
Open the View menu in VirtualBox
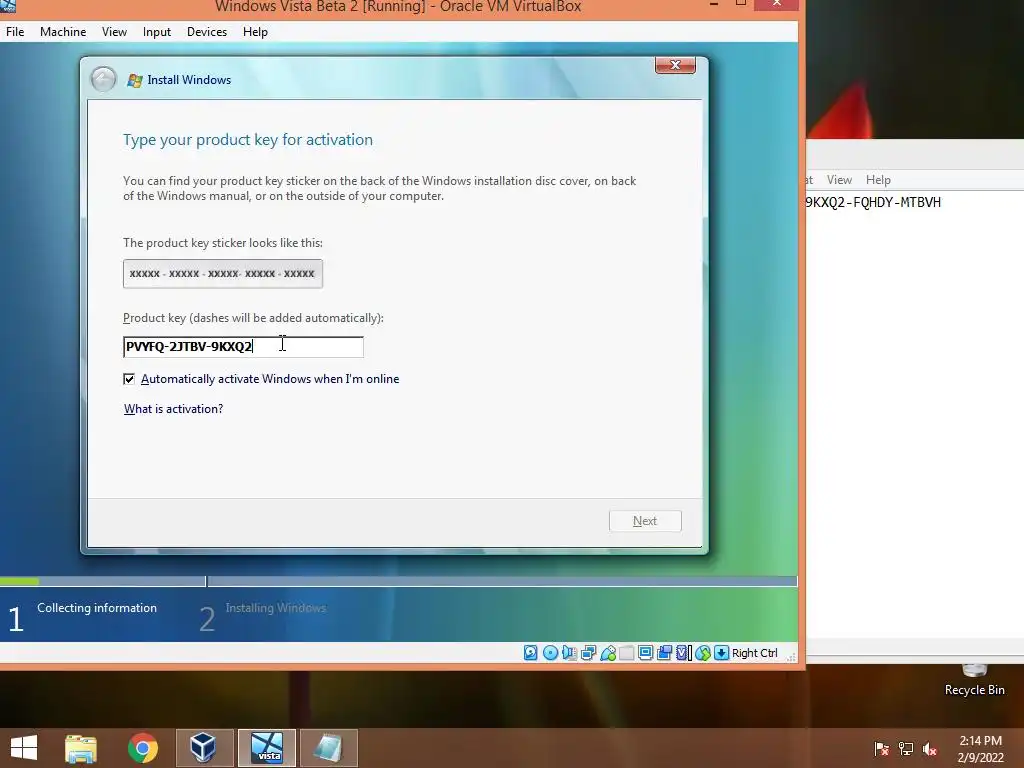pos(114,31)
